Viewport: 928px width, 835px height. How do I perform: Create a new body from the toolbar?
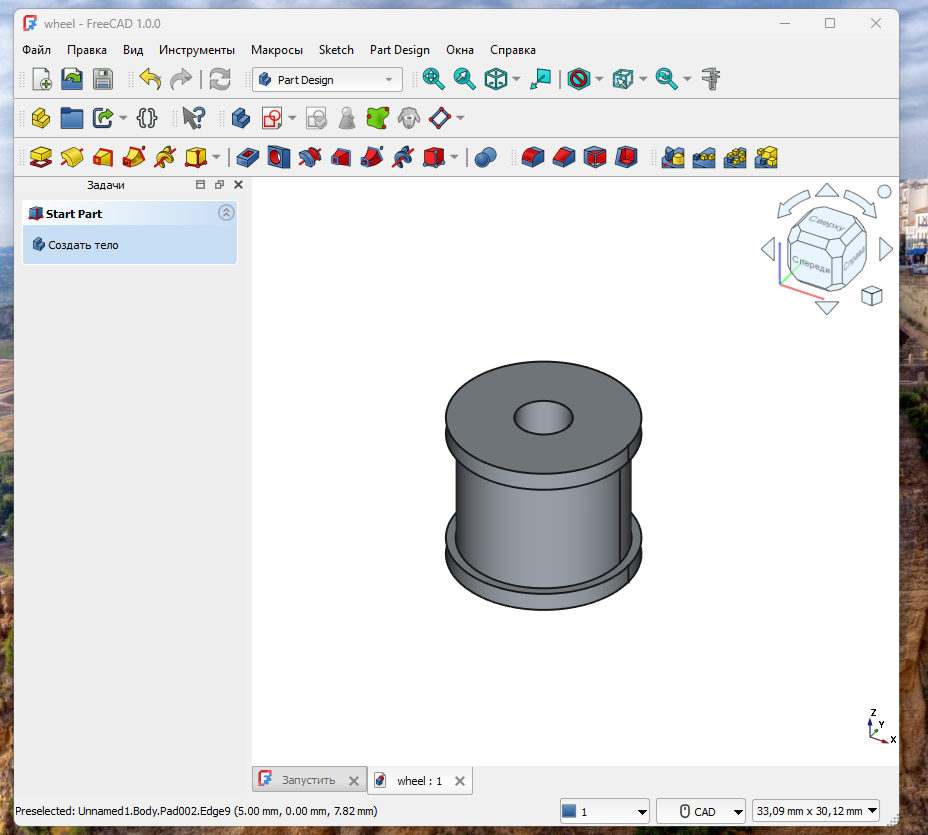click(x=240, y=118)
